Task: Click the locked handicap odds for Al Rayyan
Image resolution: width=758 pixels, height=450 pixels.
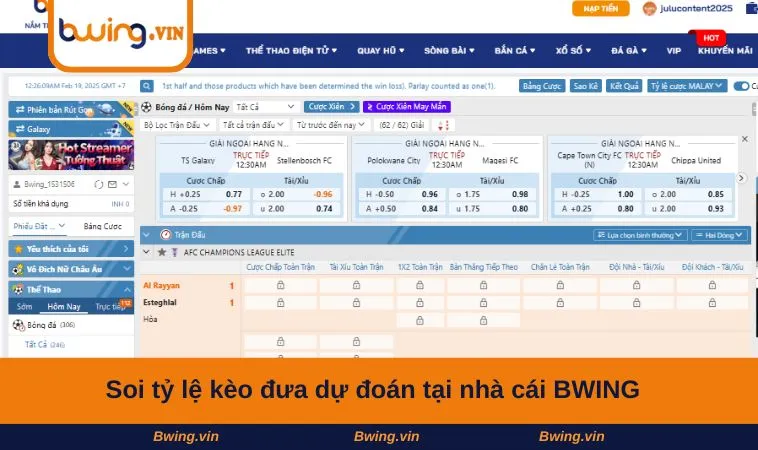Action: [x=280, y=286]
